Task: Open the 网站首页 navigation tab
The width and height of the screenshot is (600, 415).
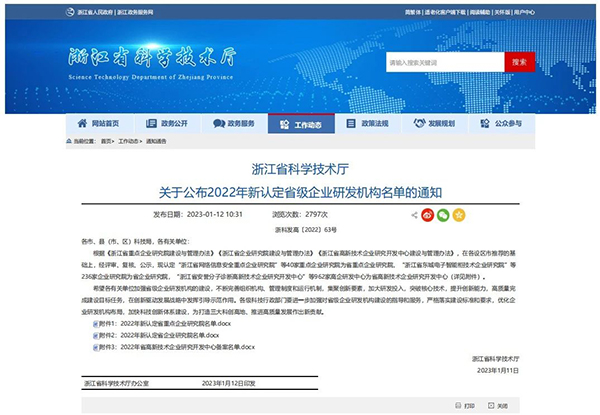Action: point(98,124)
